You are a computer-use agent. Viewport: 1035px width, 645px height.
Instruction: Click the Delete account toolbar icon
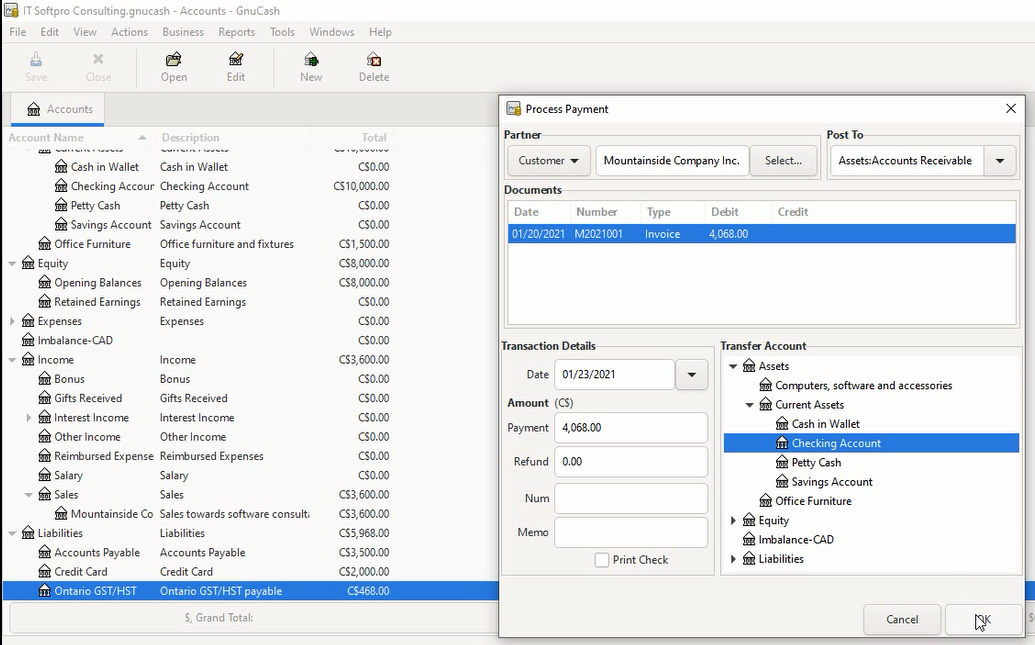pos(374,60)
